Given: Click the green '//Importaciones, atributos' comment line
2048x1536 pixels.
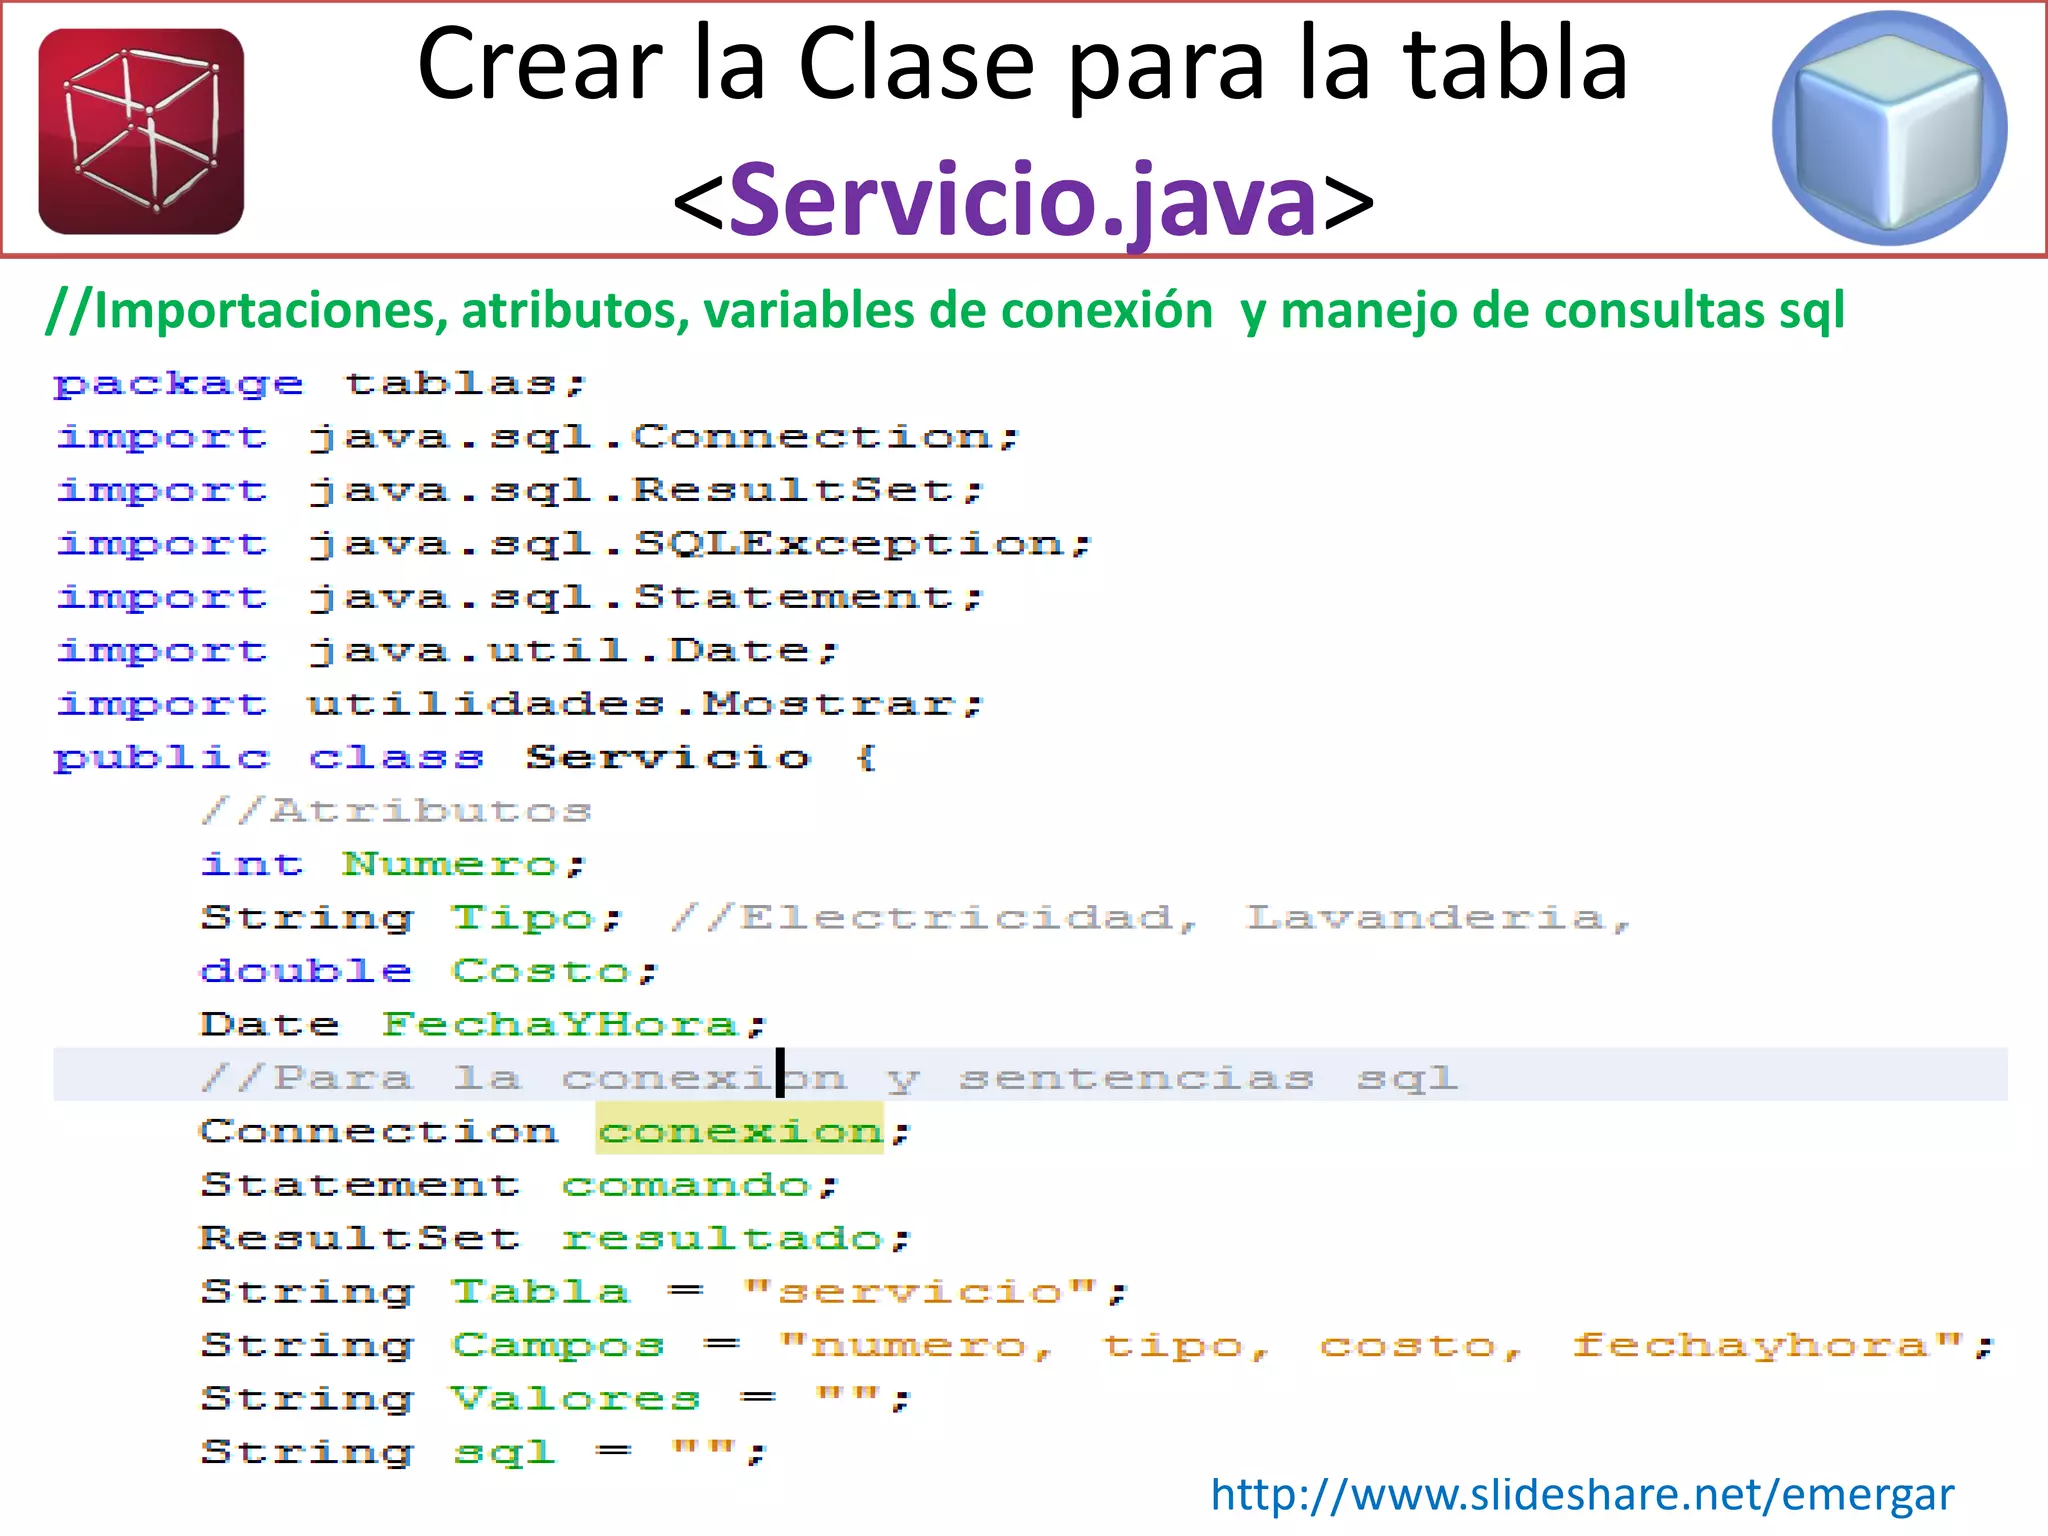Looking at the screenshot, I should pos(945,311).
